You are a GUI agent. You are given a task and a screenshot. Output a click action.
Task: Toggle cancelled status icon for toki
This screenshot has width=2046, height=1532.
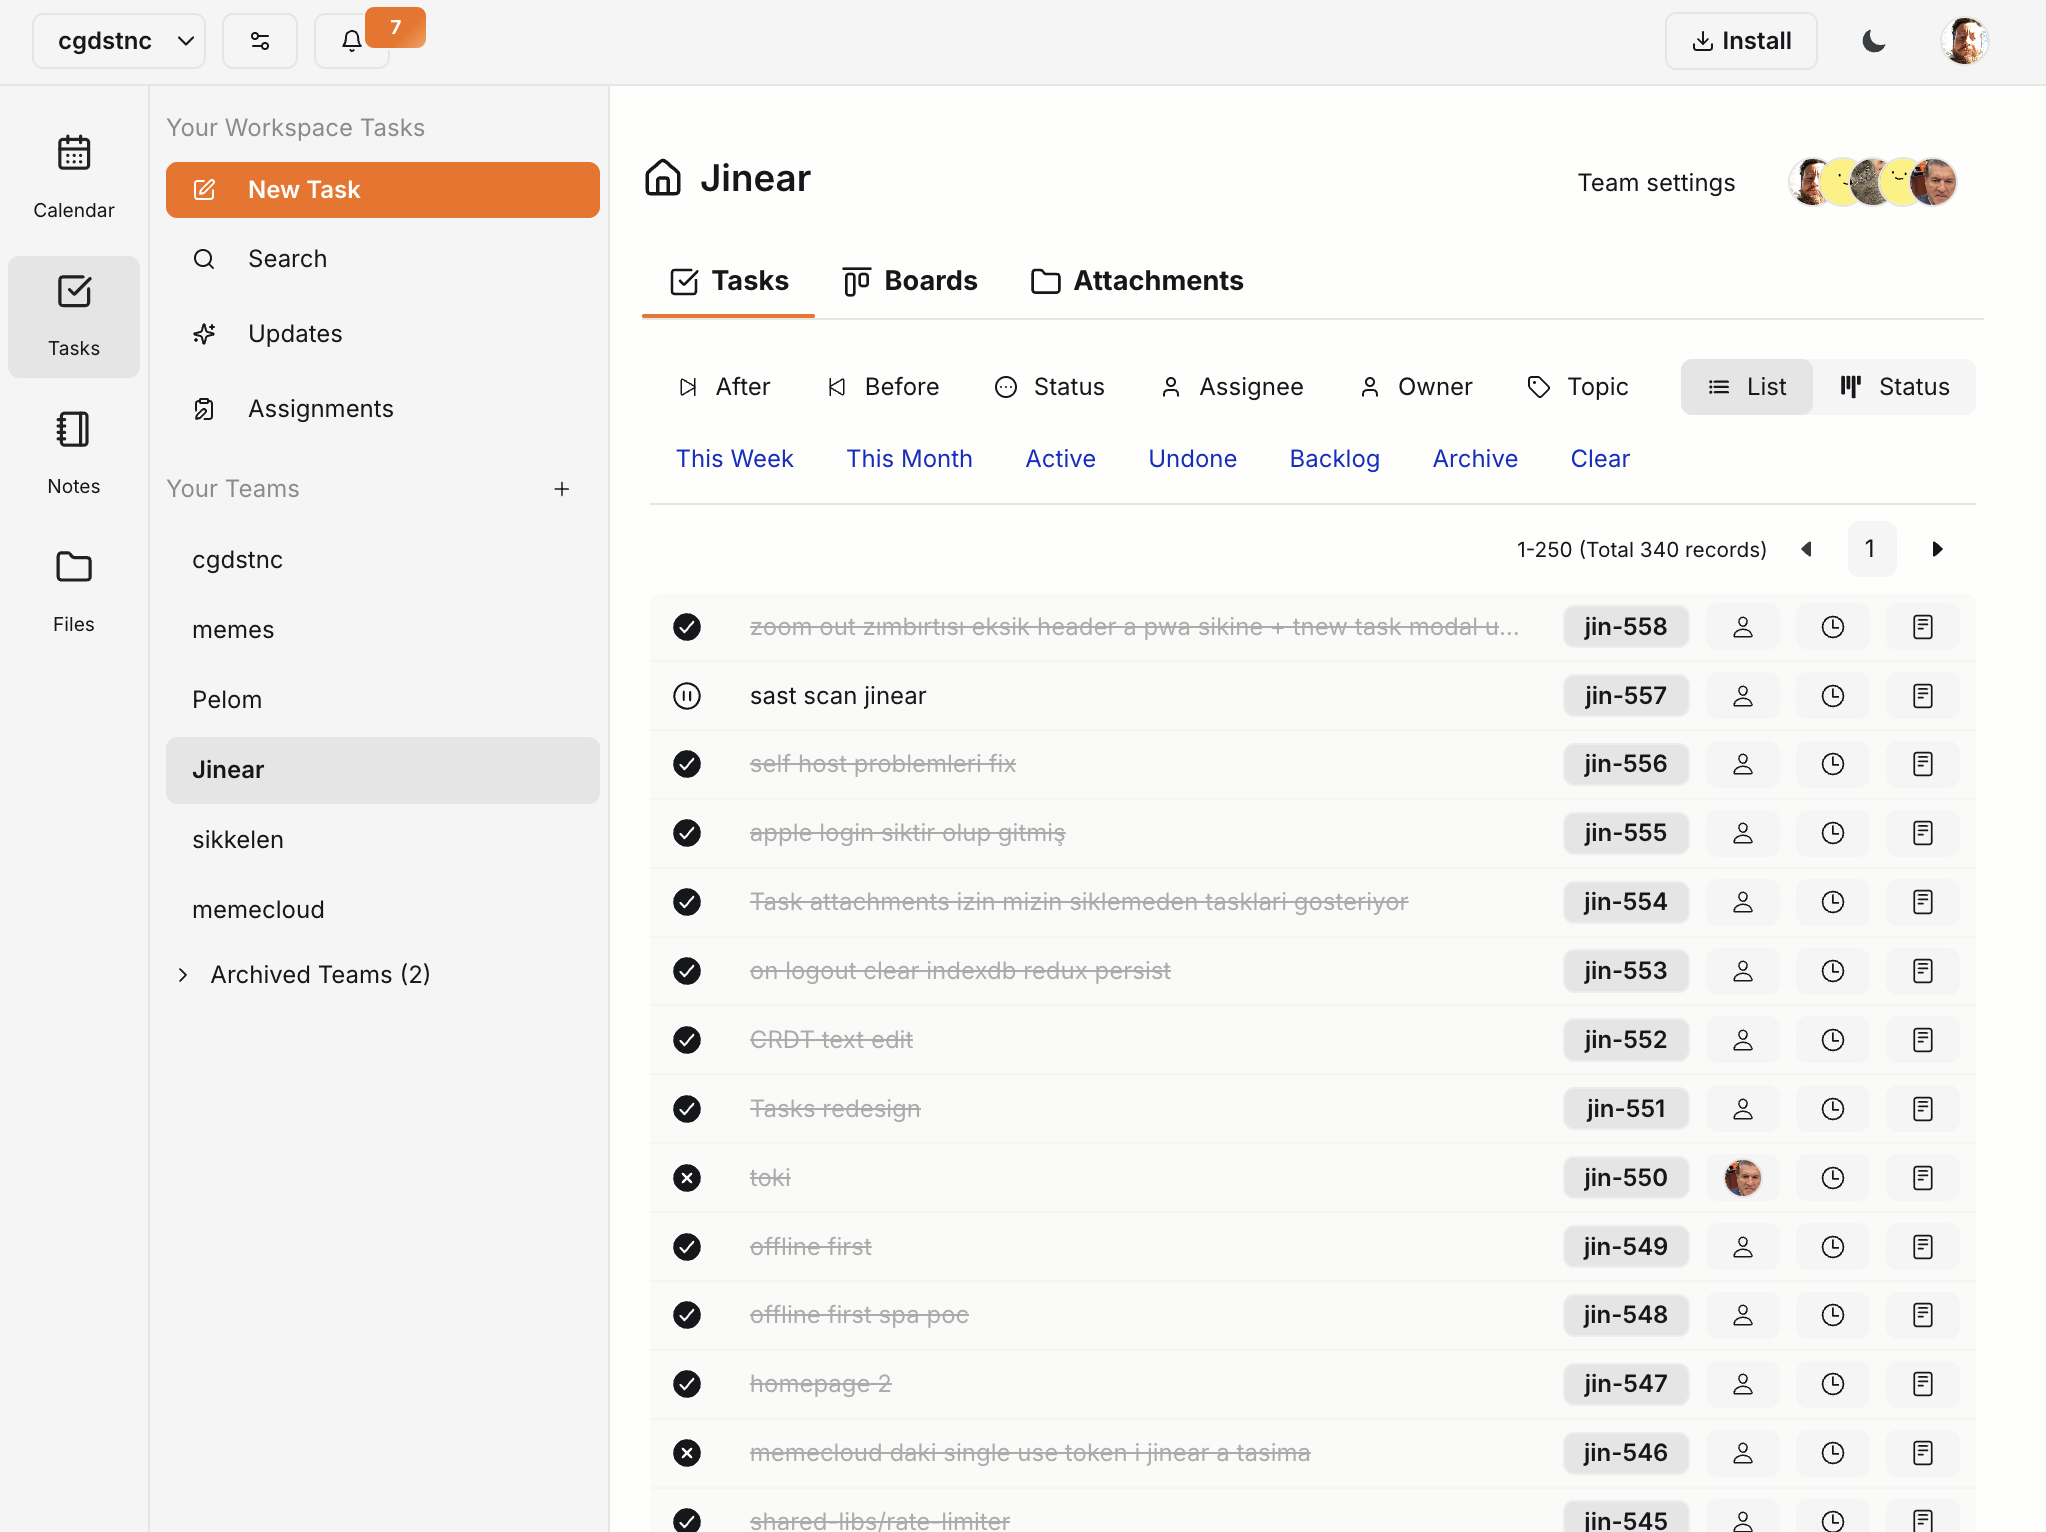point(687,1178)
